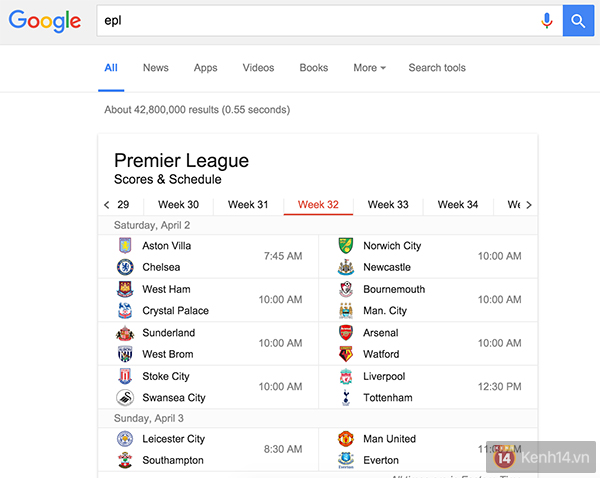Click the Chelsea club crest

click(x=125, y=267)
